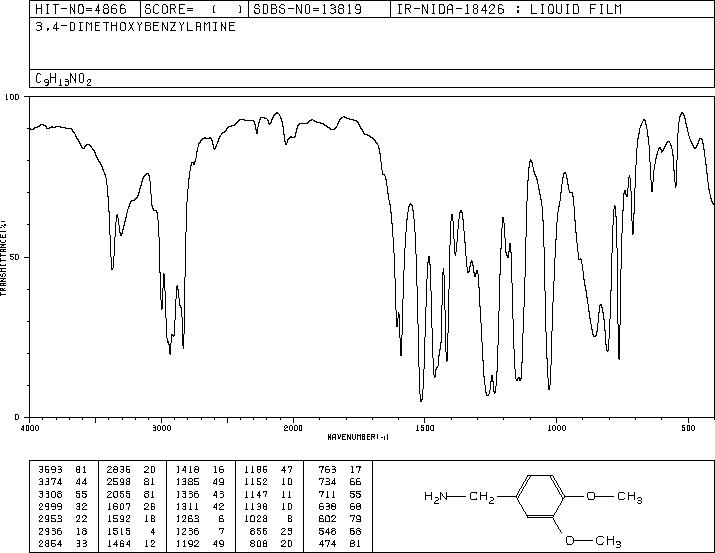Click peak table value 1464
The image size is (715, 553).
(119, 544)
